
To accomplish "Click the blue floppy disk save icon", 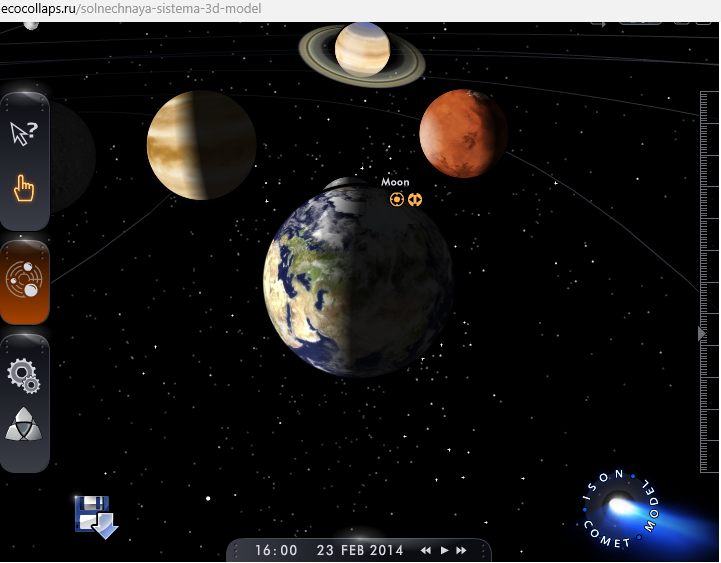I will click(95, 516).
